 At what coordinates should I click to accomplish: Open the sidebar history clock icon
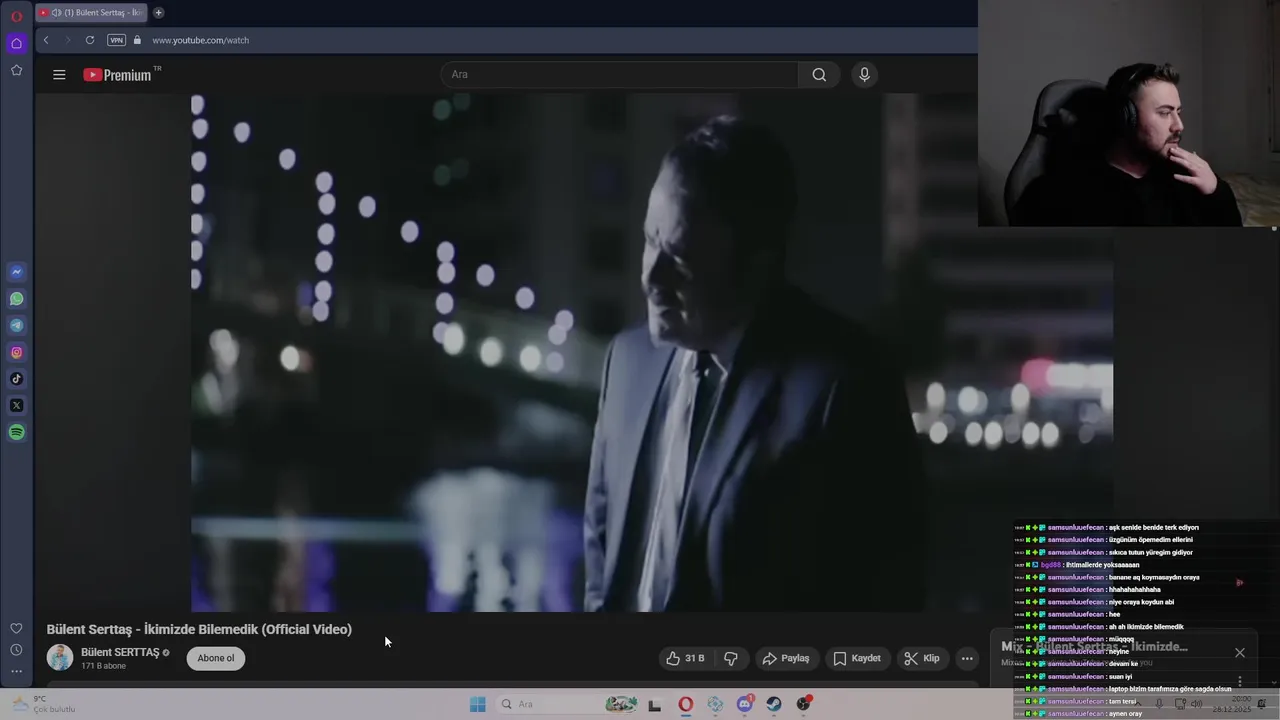point(16,650)
